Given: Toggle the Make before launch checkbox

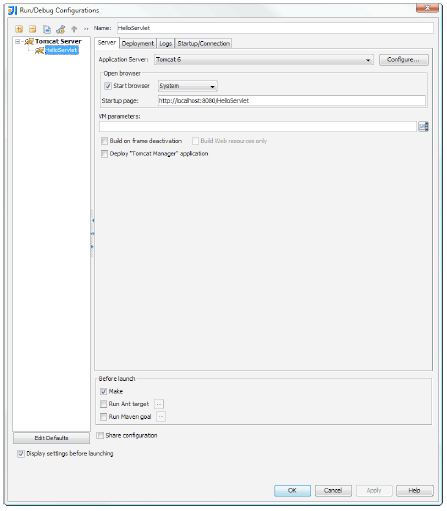Looking at the screenshot, I should pos(103,391).
